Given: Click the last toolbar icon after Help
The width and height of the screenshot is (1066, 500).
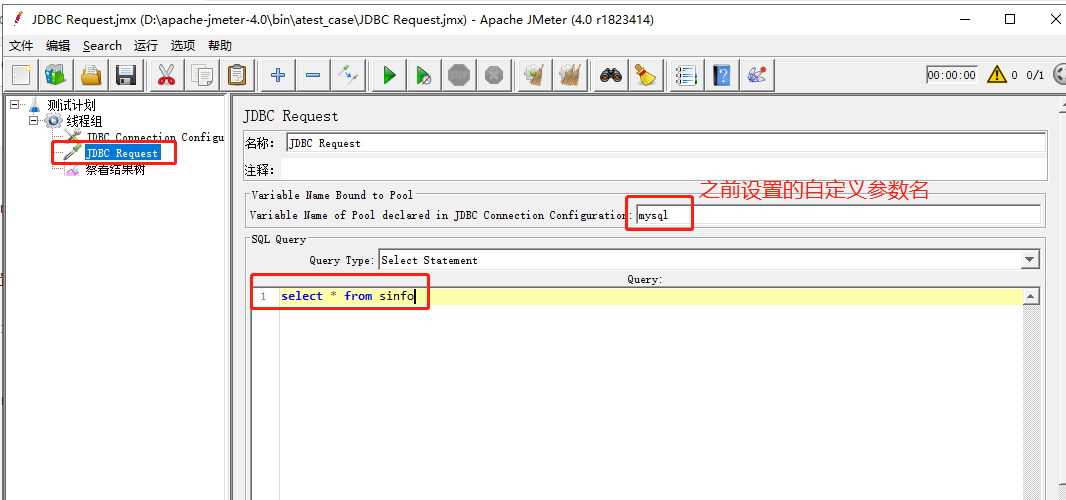Looking at the screenshot, I should [757, 75].
